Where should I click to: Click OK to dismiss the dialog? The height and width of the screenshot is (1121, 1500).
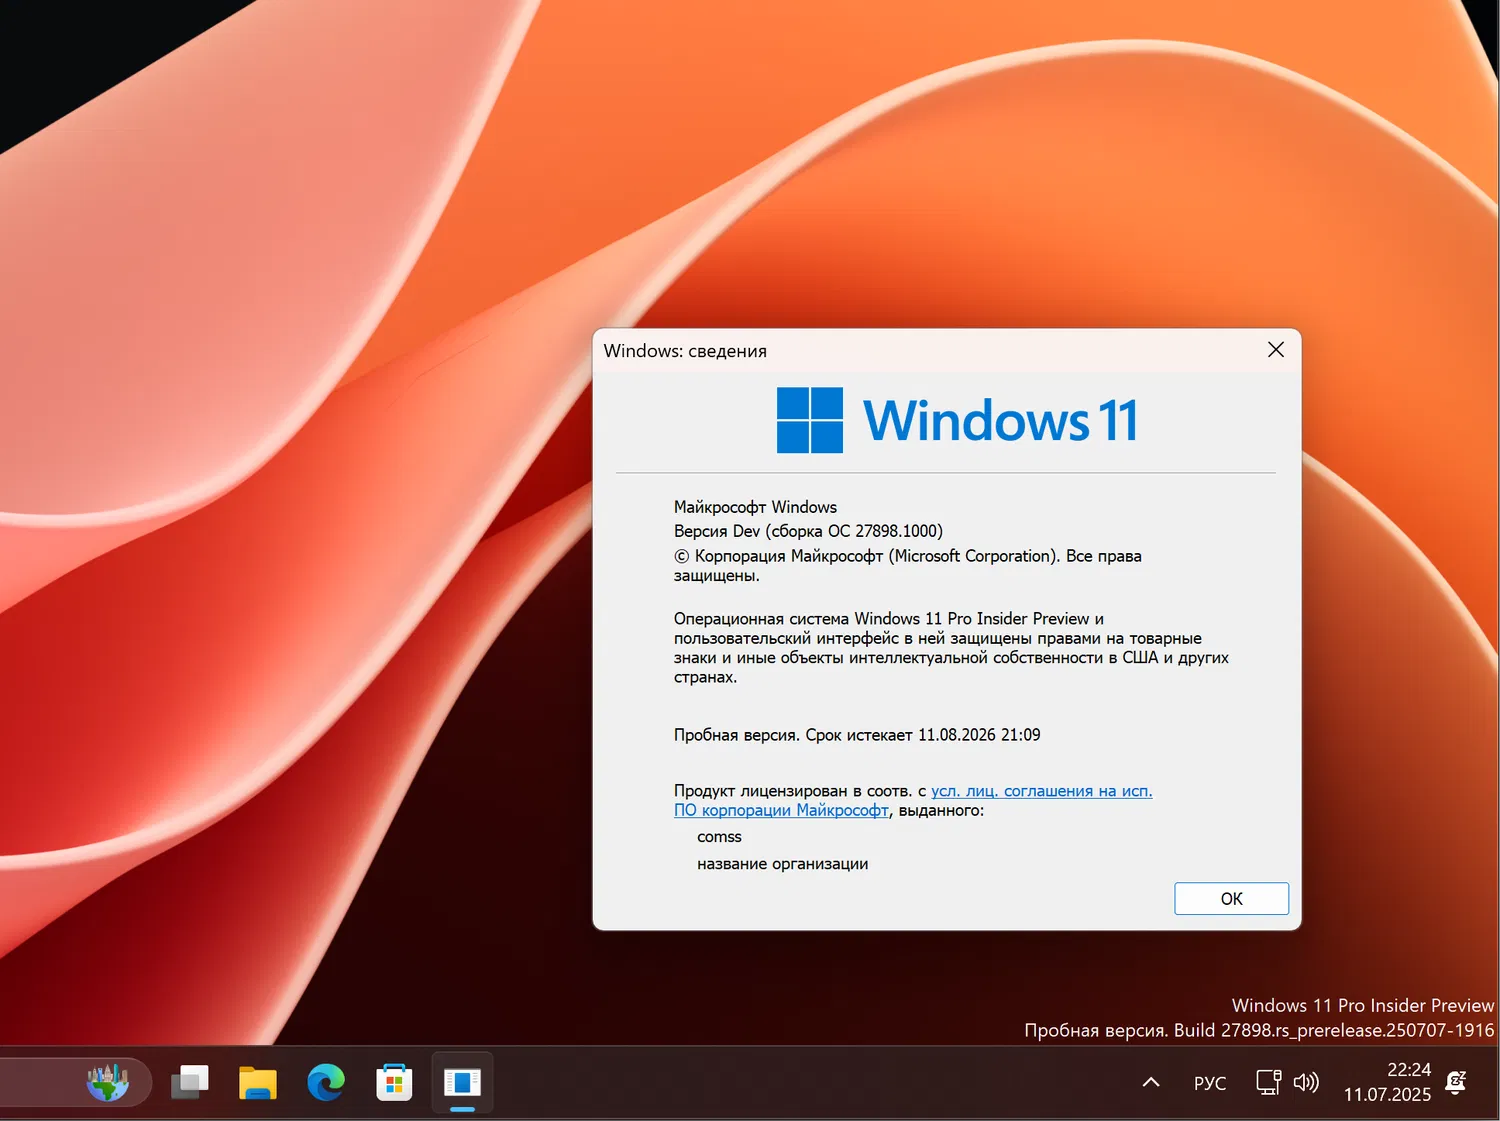click(x=1231, y=898)
